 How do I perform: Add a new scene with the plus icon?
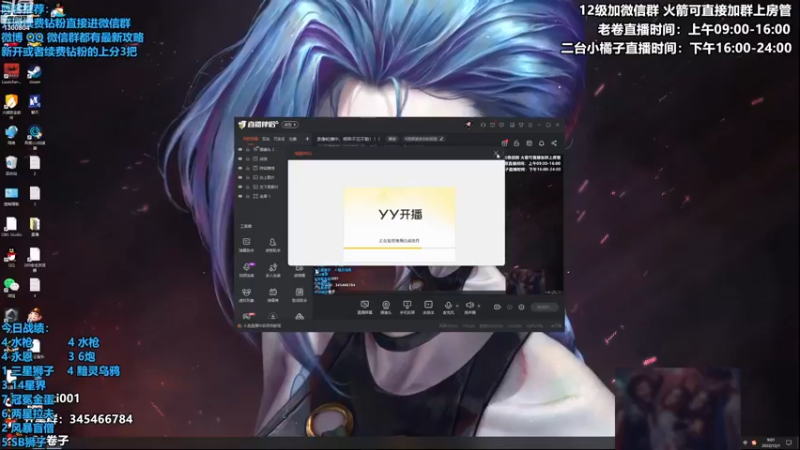click(307, 139)
